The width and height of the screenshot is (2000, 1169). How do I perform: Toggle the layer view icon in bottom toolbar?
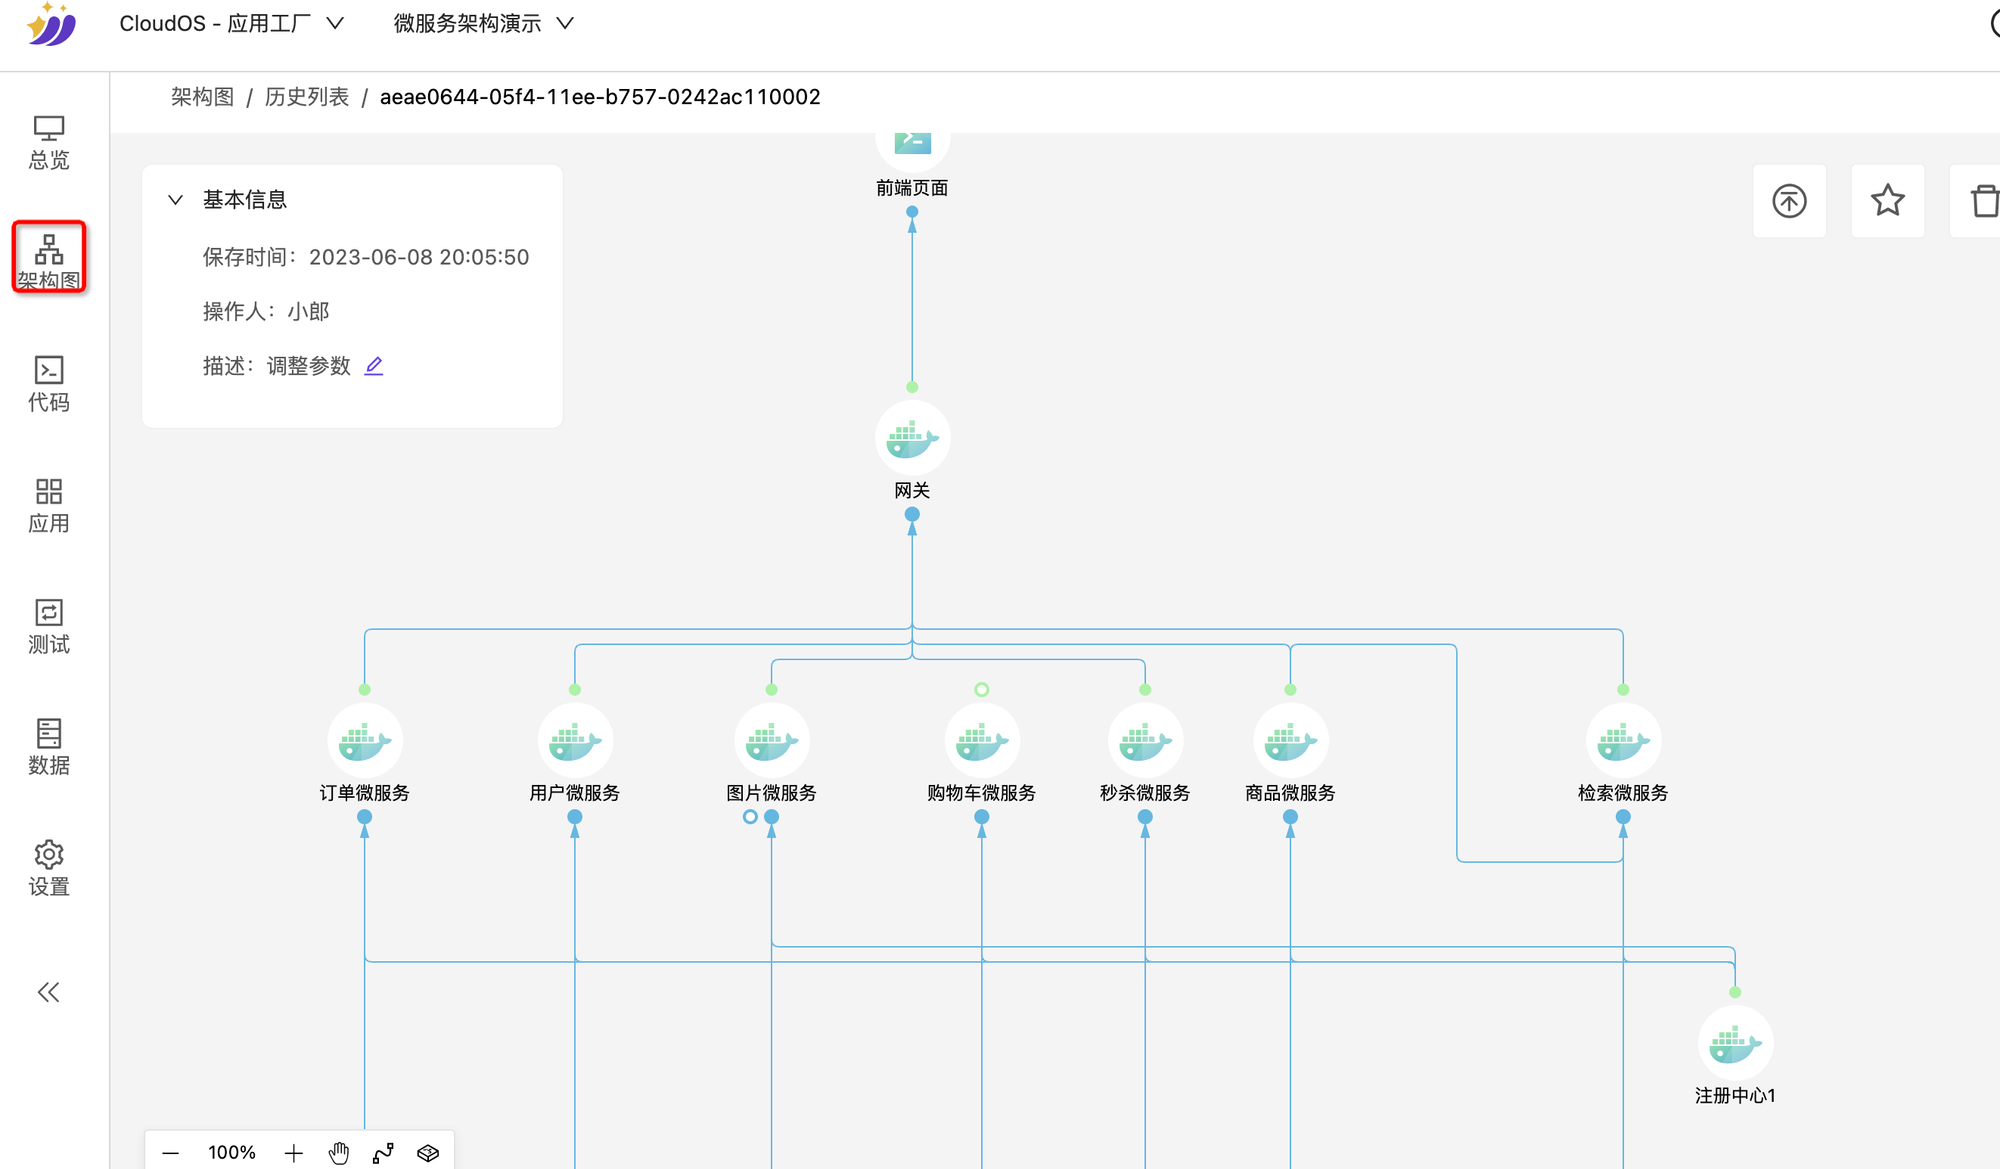428,1152
